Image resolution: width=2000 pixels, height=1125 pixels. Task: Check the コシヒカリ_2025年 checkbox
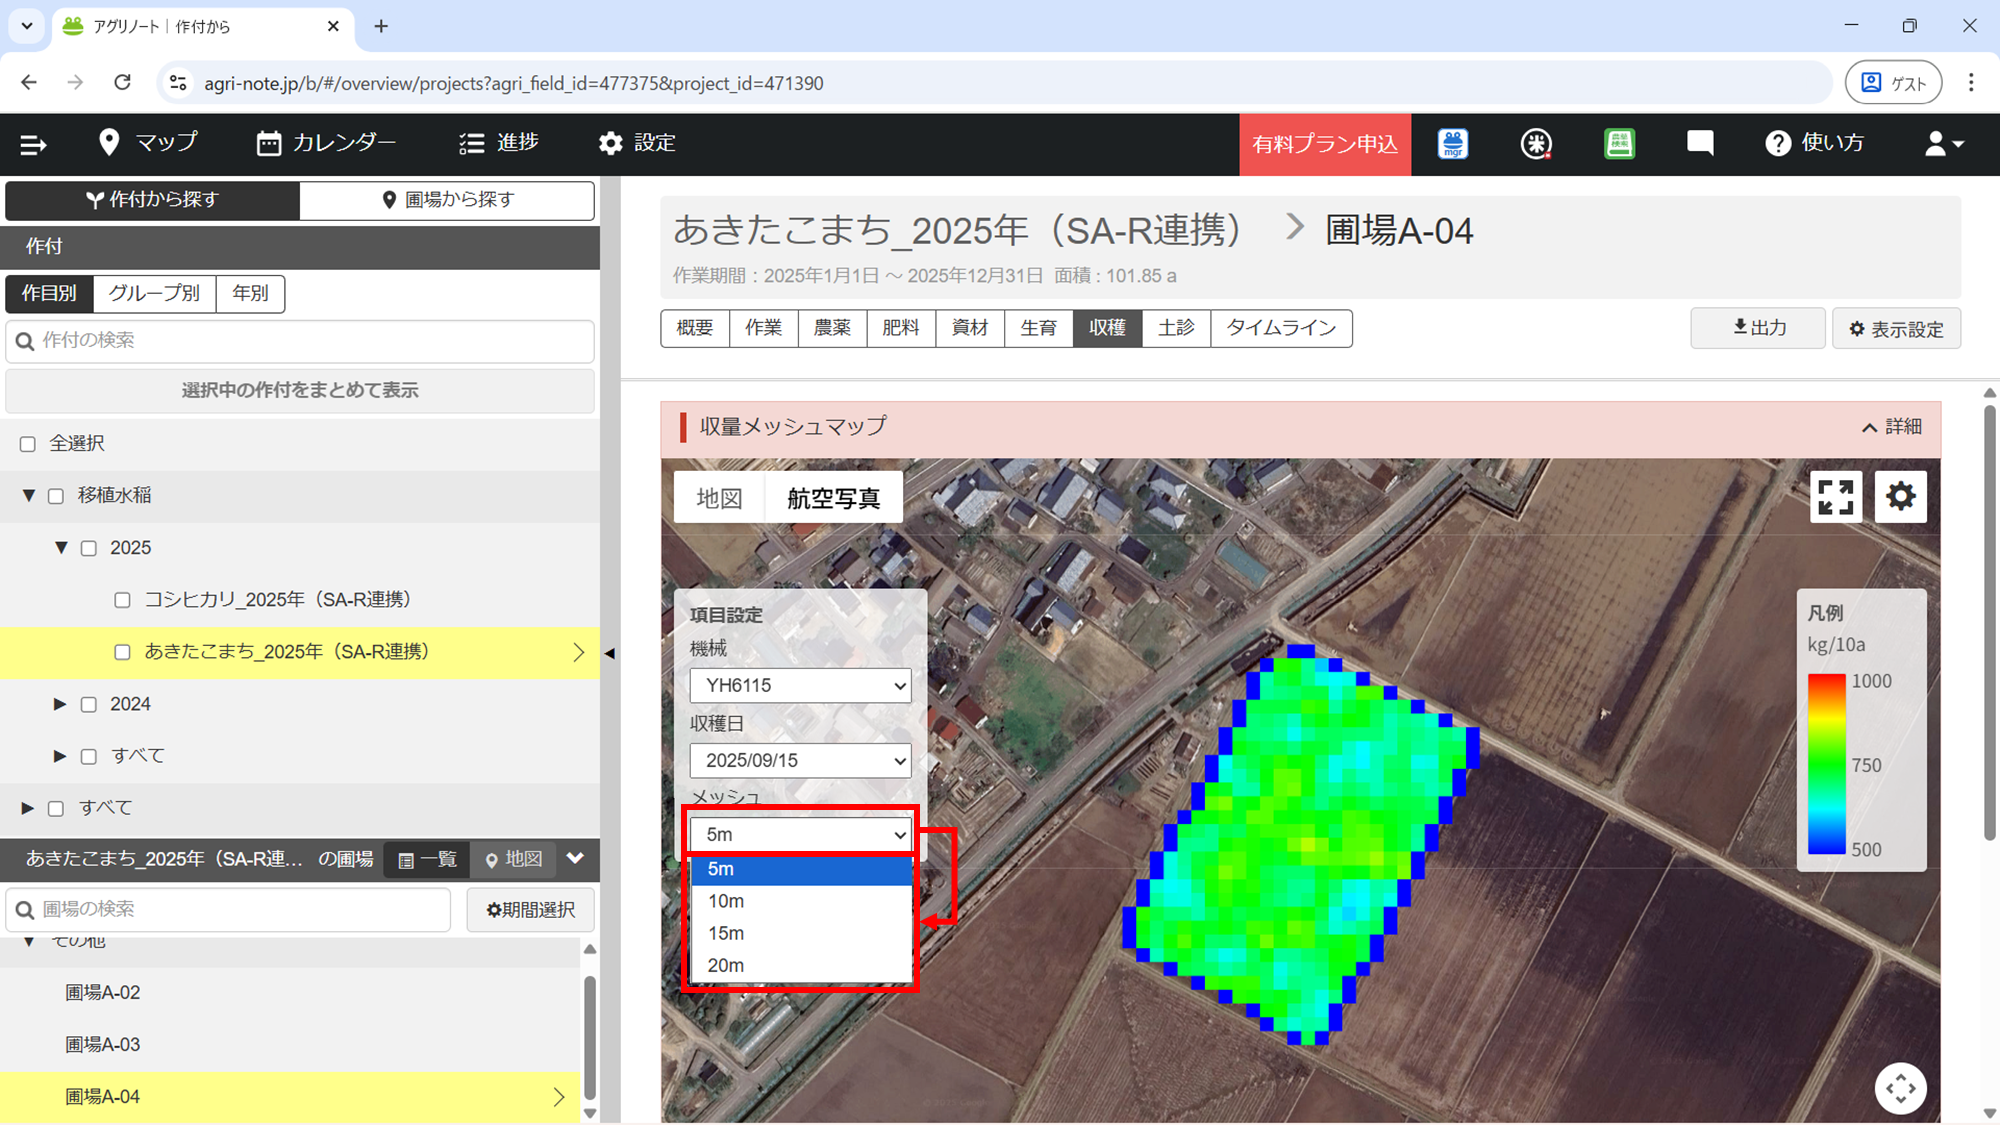(122, 600)
